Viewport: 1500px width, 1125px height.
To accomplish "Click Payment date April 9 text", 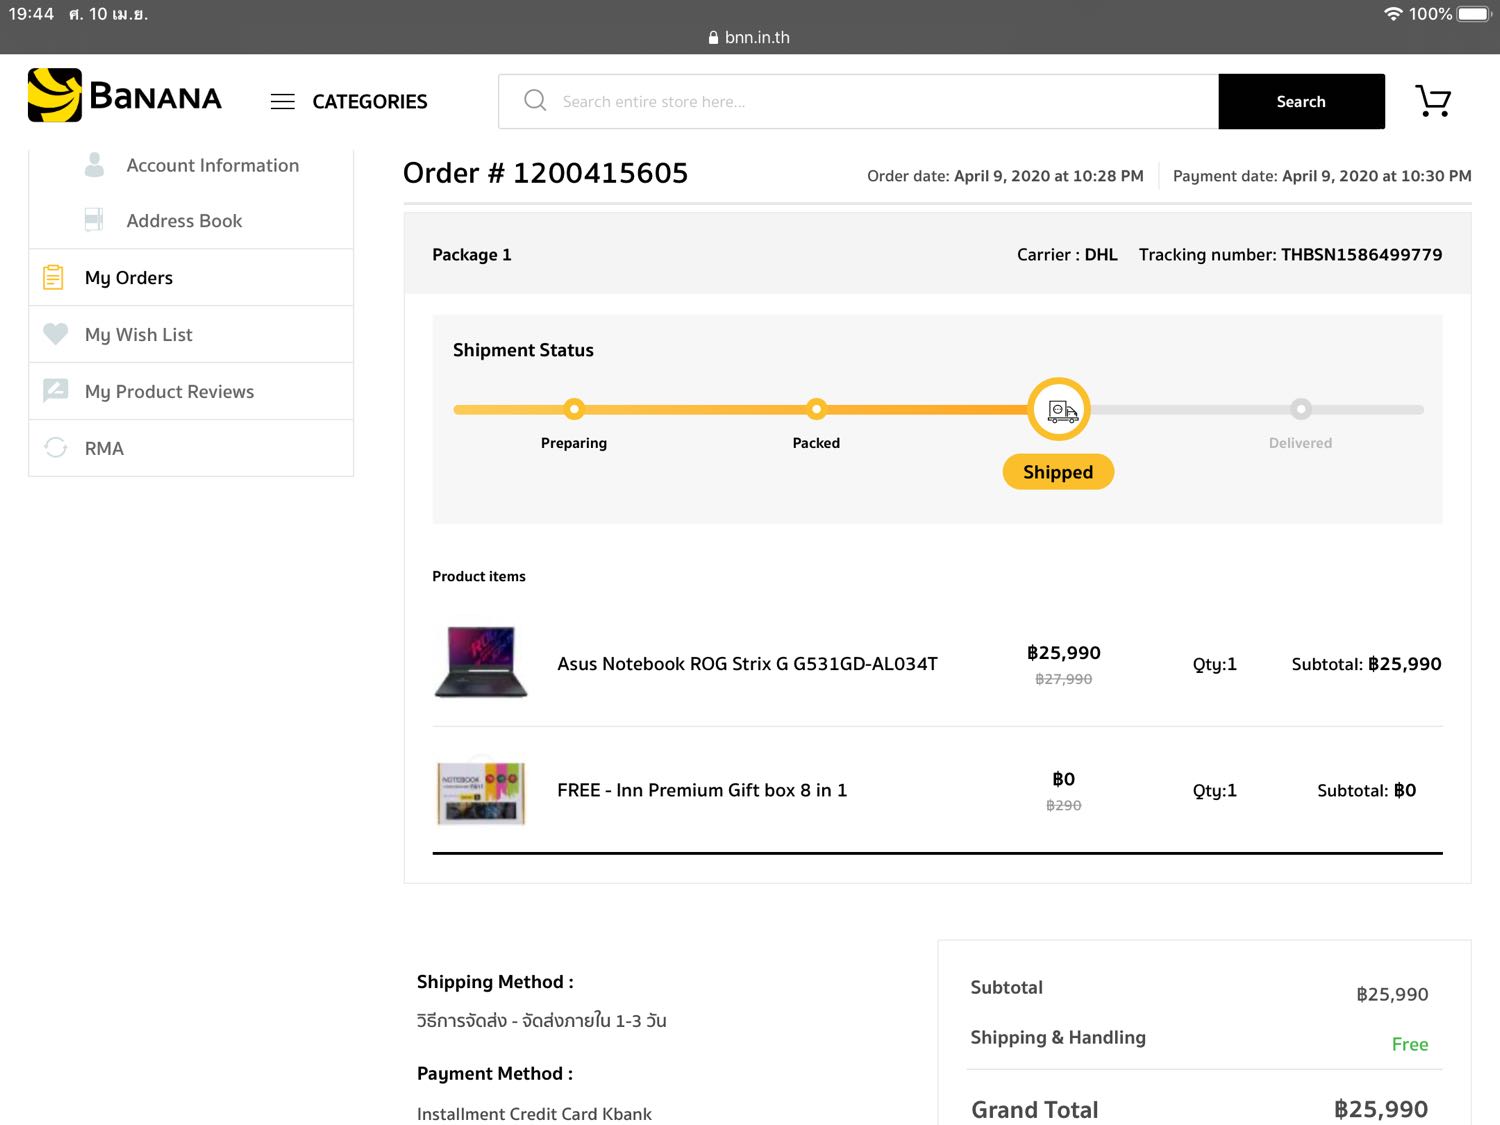I will pyautogui.click(x=1322, y=176).
